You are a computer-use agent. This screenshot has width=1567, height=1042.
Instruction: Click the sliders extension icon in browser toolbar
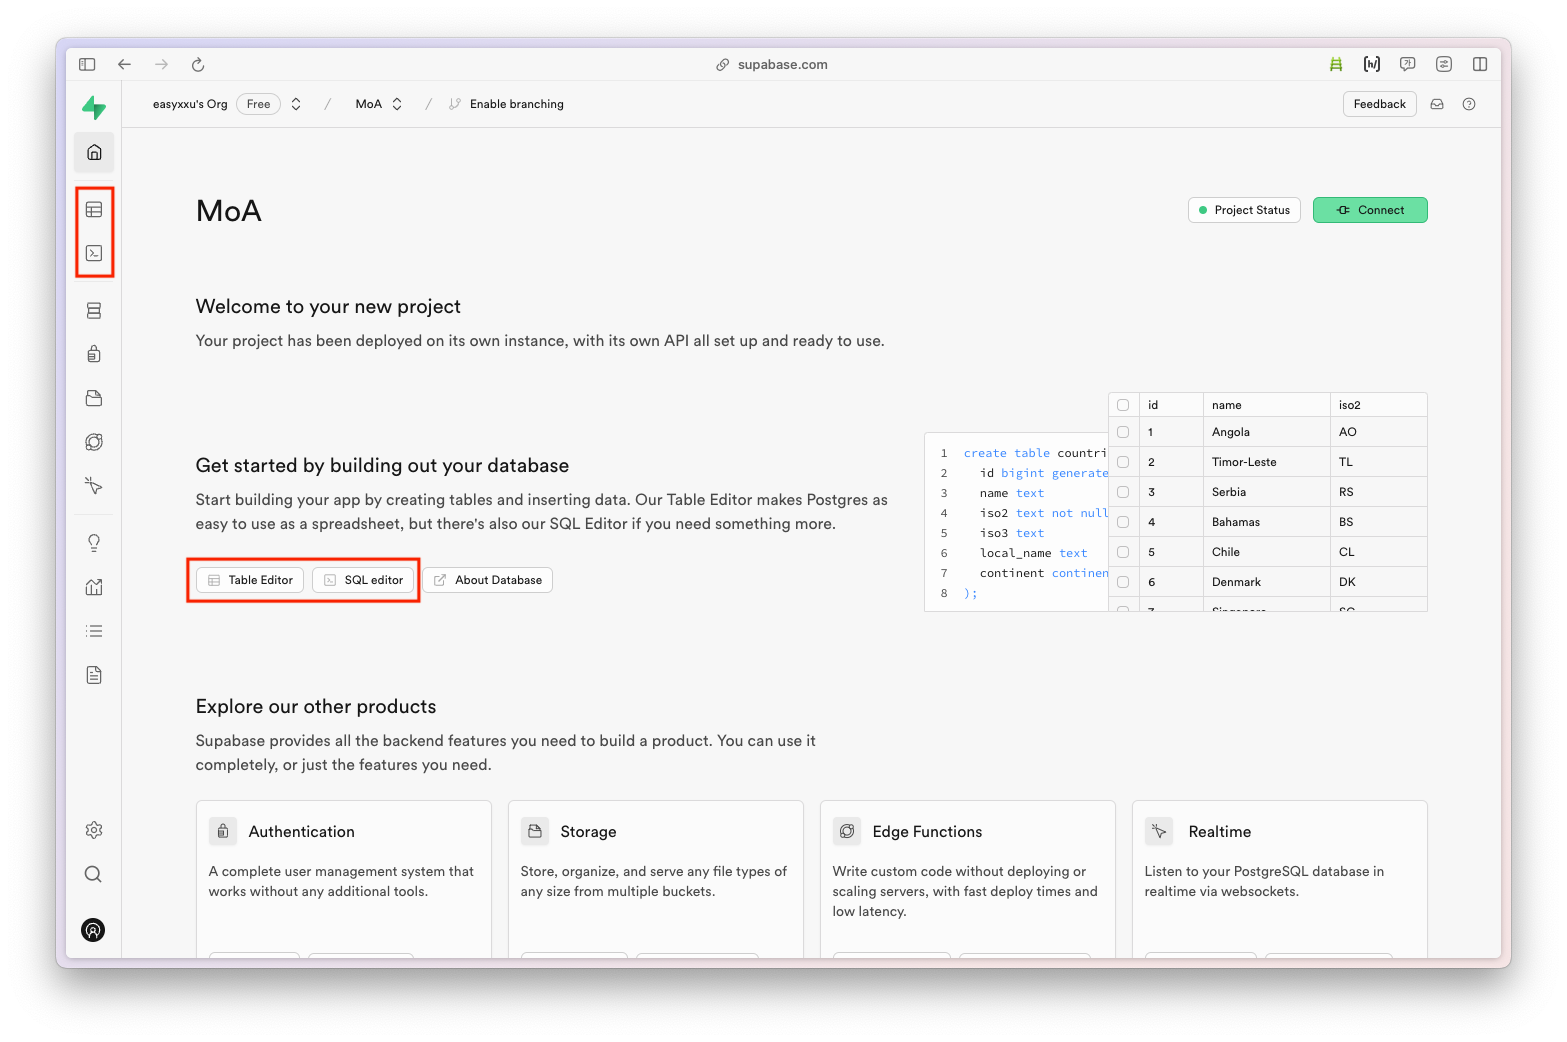pyautogui.click(x=1444, y=64)
